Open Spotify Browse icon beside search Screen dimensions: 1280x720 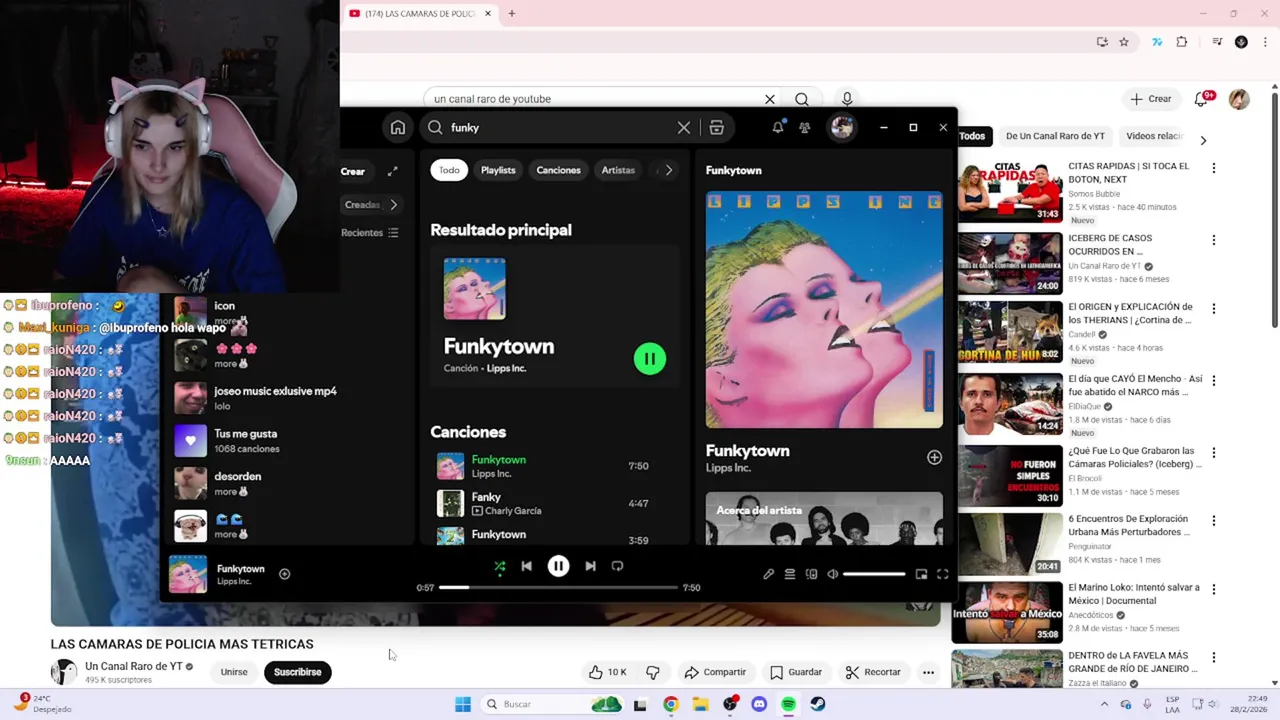coord(716,128)
